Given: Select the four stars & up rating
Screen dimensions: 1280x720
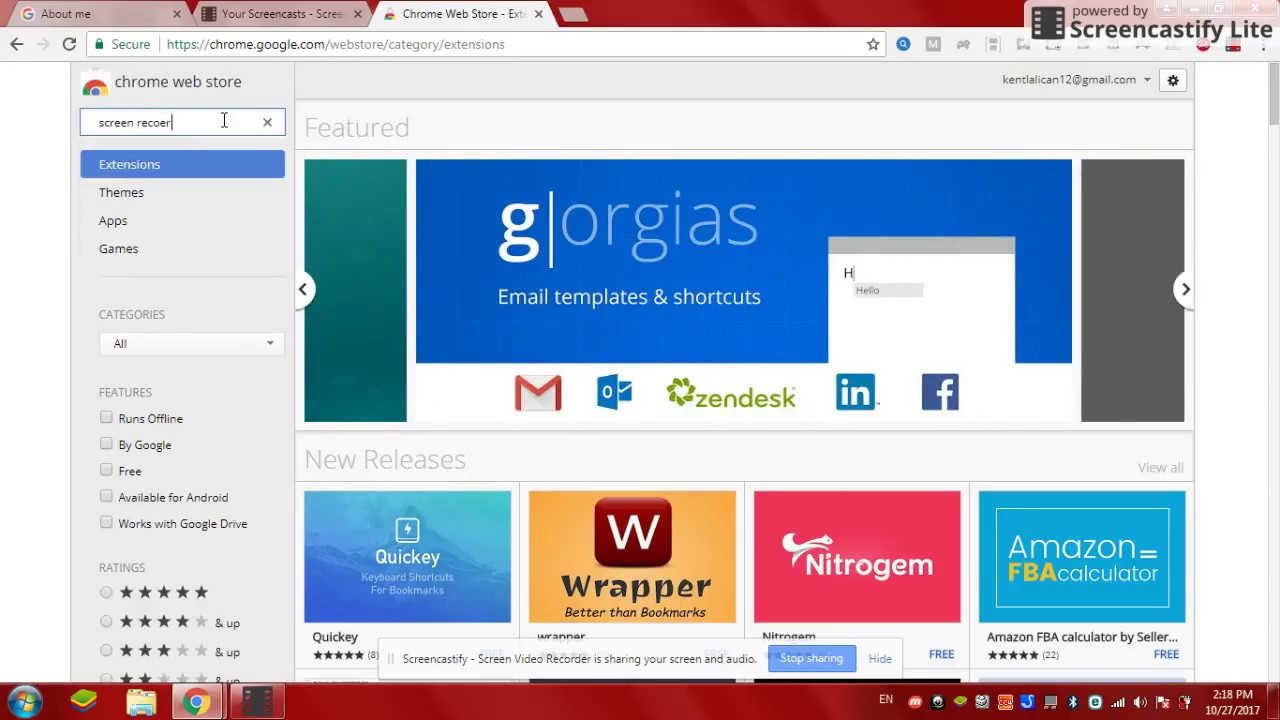Looking at the screenshot, I should 106,621.
